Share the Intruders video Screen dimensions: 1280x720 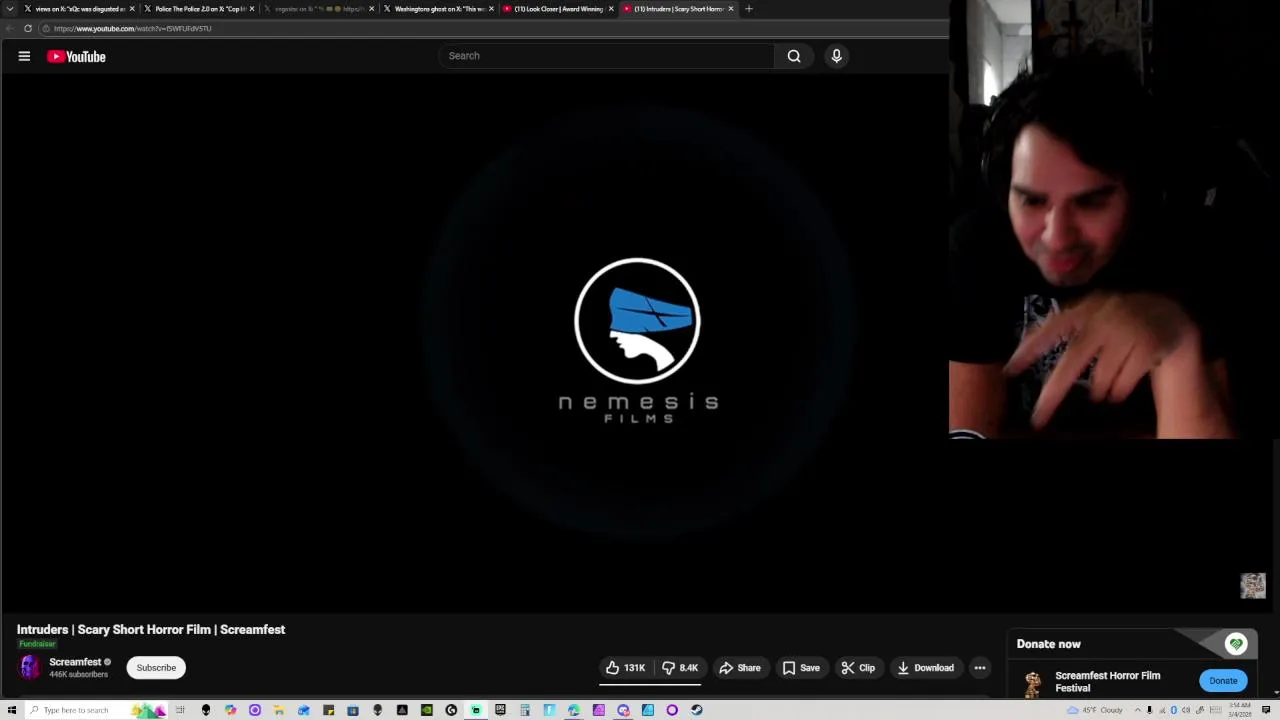coord(740,668)
